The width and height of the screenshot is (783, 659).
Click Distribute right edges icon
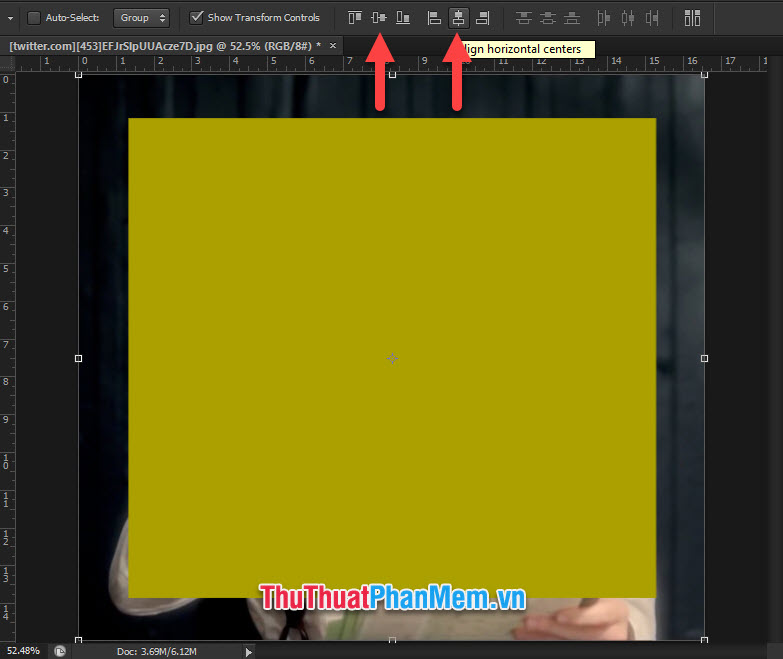[652, 18]
